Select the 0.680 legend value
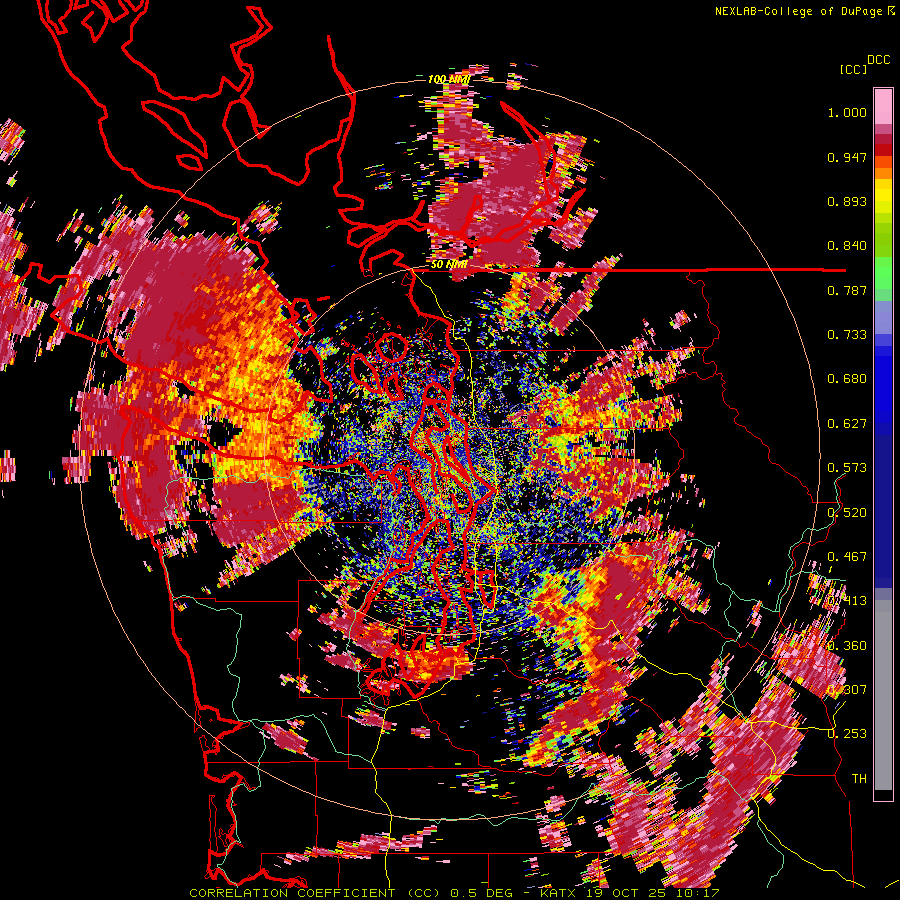900x900 pixels. click(847, 379)
